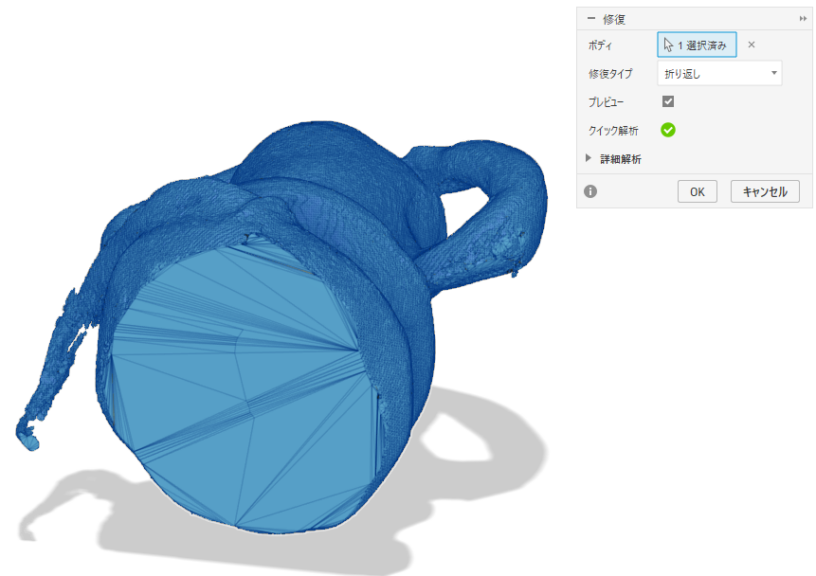Click the green クイック解析 checkmark icon

[668, 130]
